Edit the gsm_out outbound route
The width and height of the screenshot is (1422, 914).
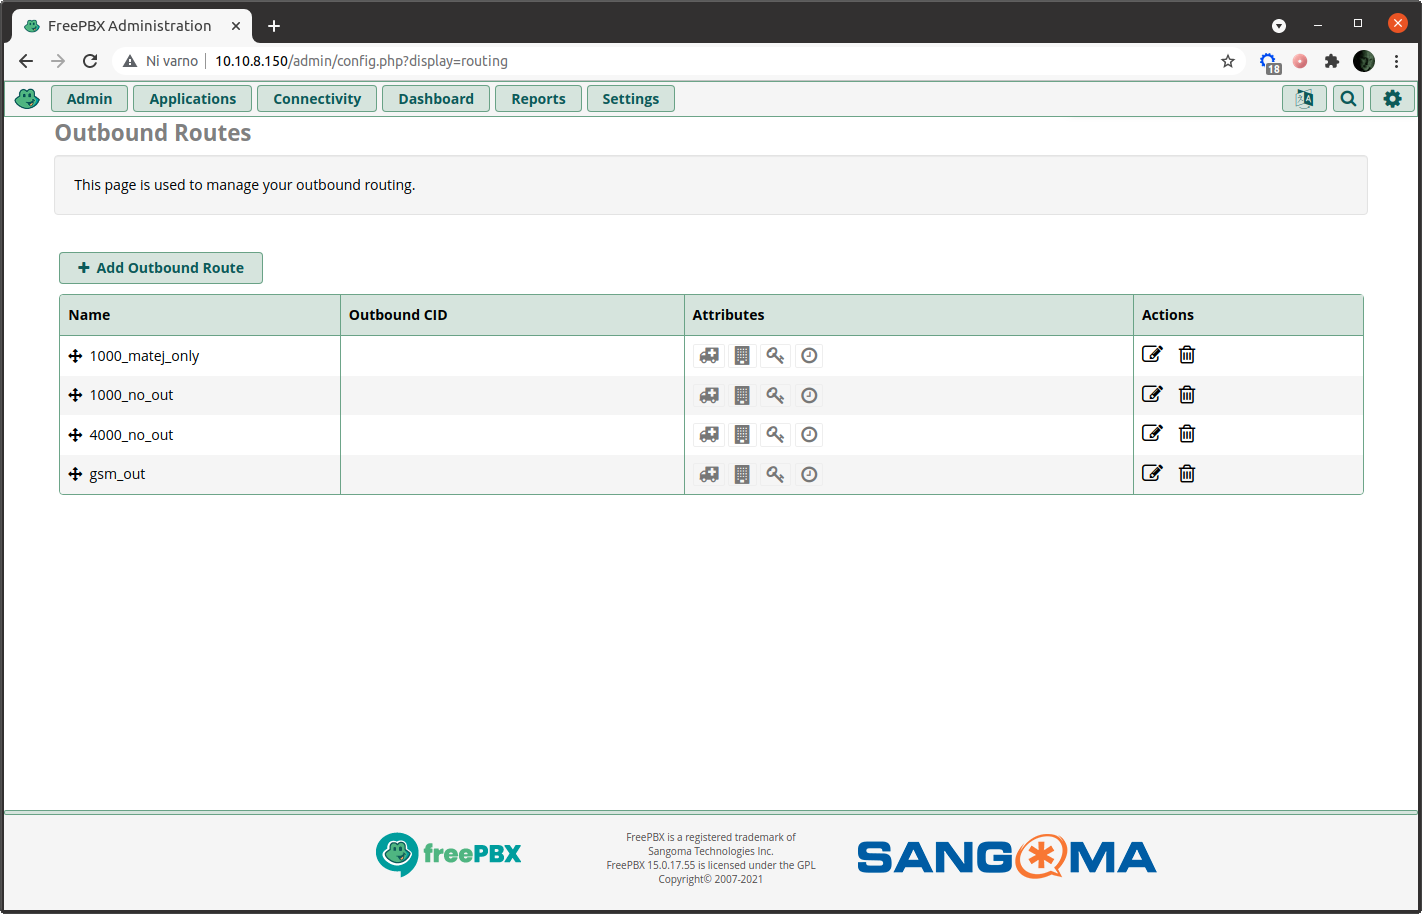1152,473
